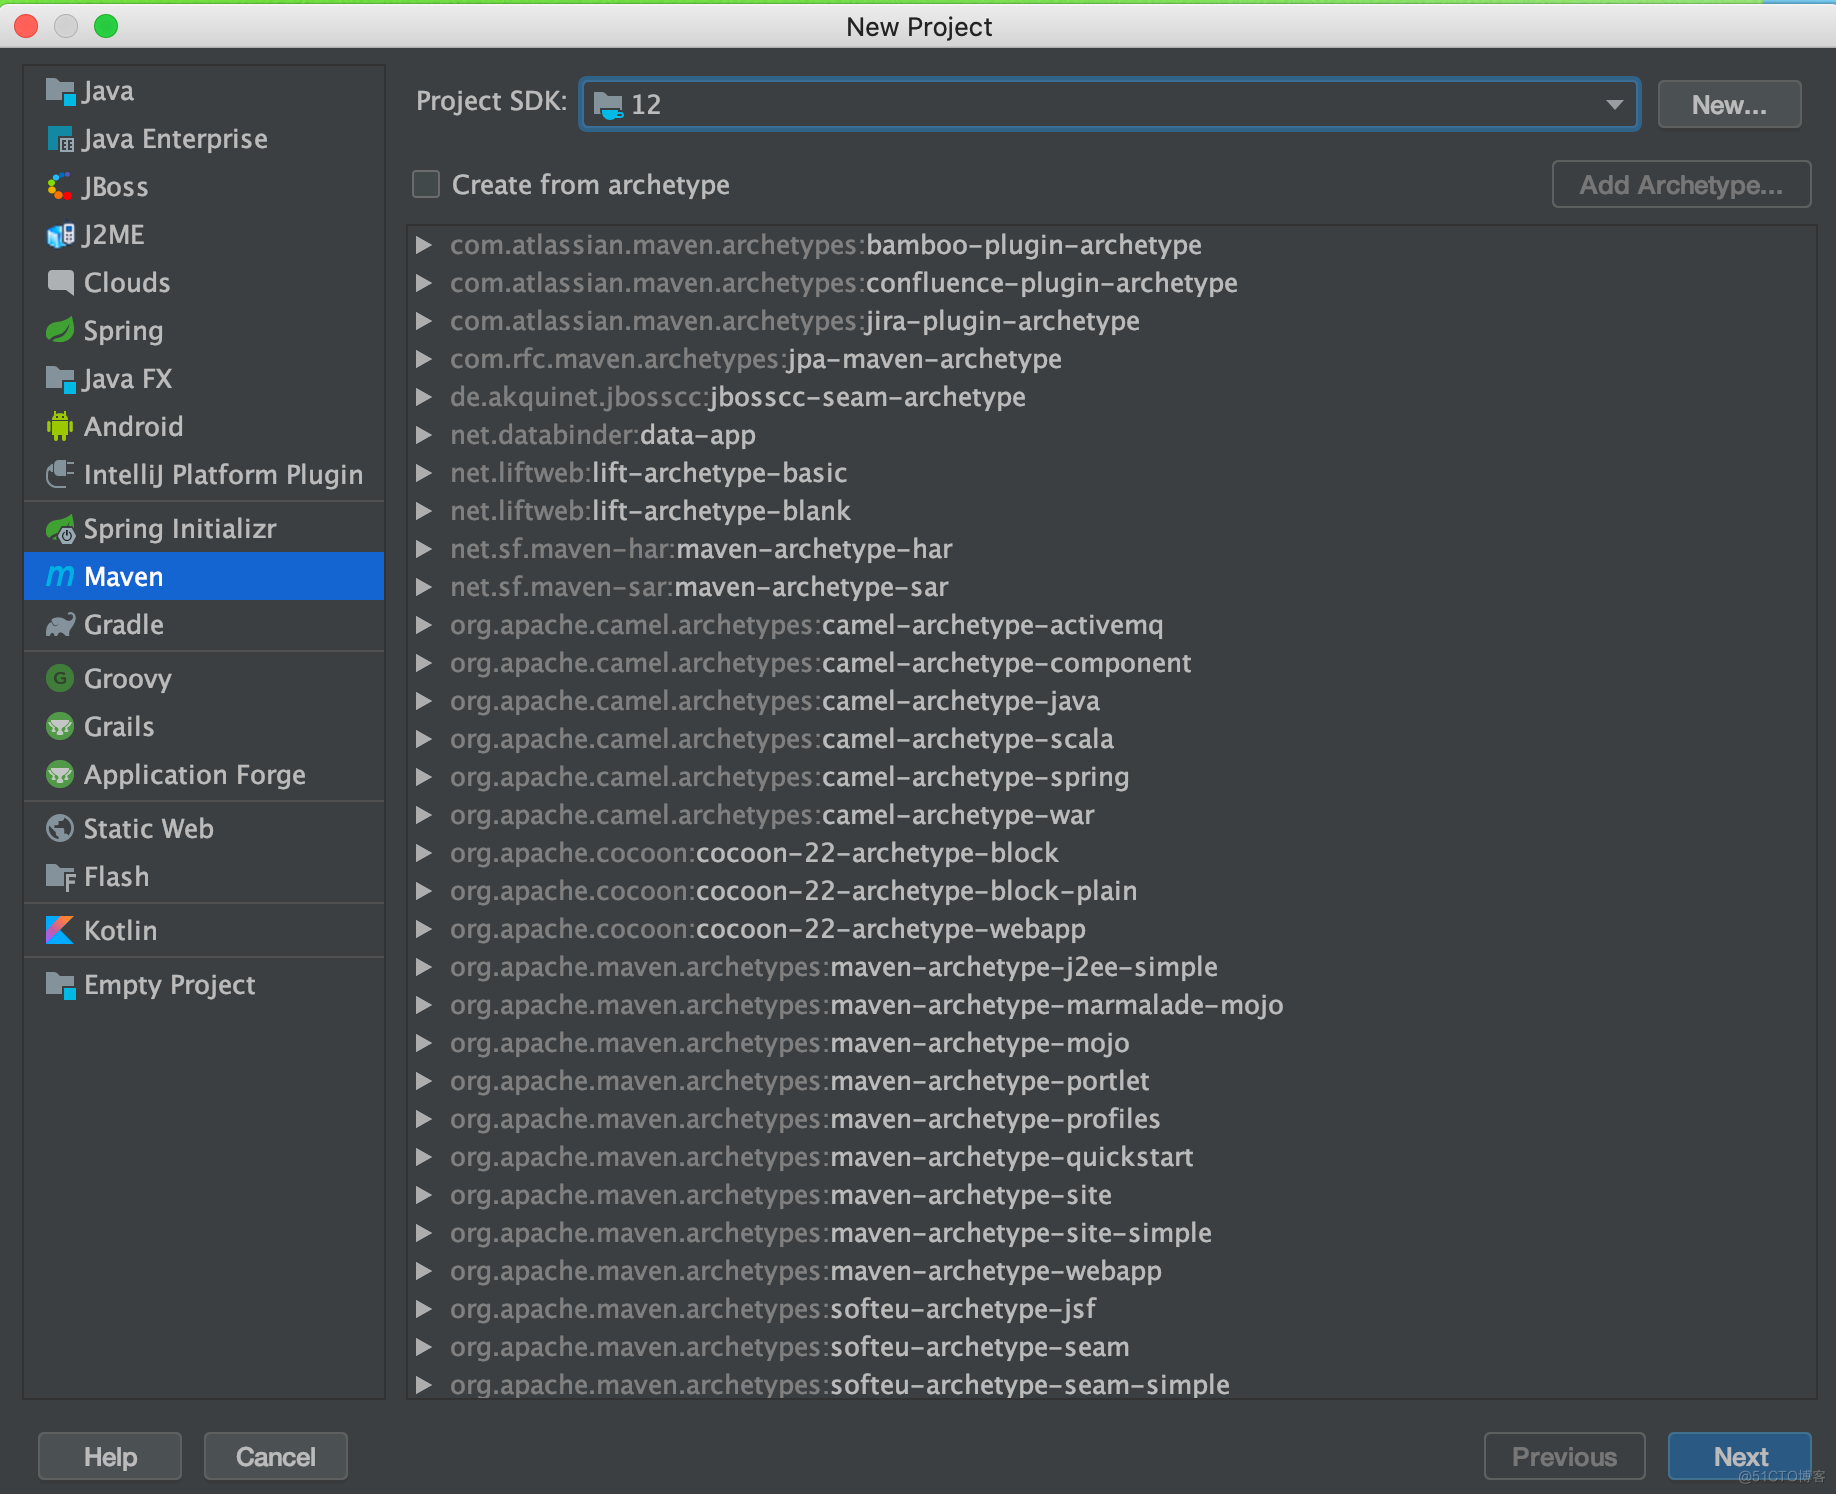The width and height of the screenshot is (1836, 1494).
Task: Click the Clouds icon
Action: click(x=60, y=283)
